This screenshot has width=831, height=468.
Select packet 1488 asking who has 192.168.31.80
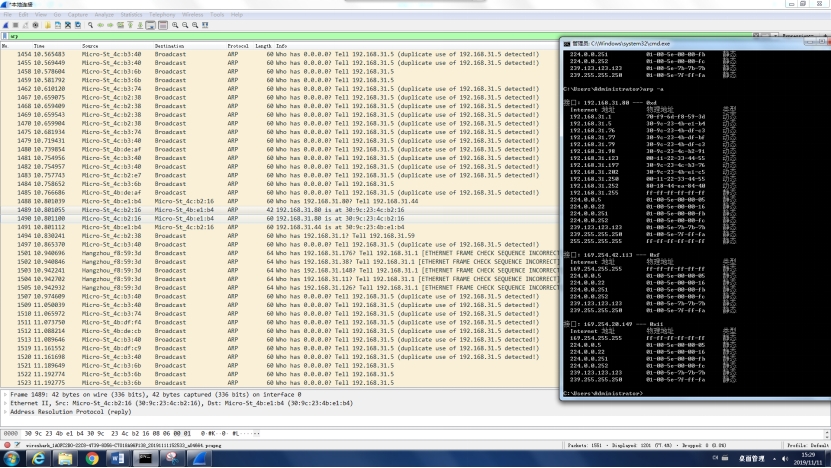(x=280, y=201)
